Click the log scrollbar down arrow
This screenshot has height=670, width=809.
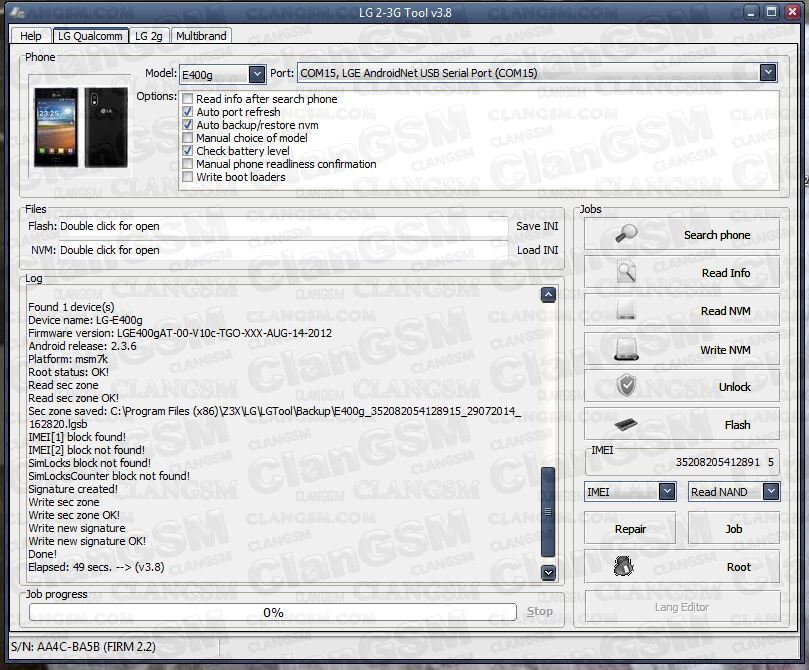coord(548,573)
